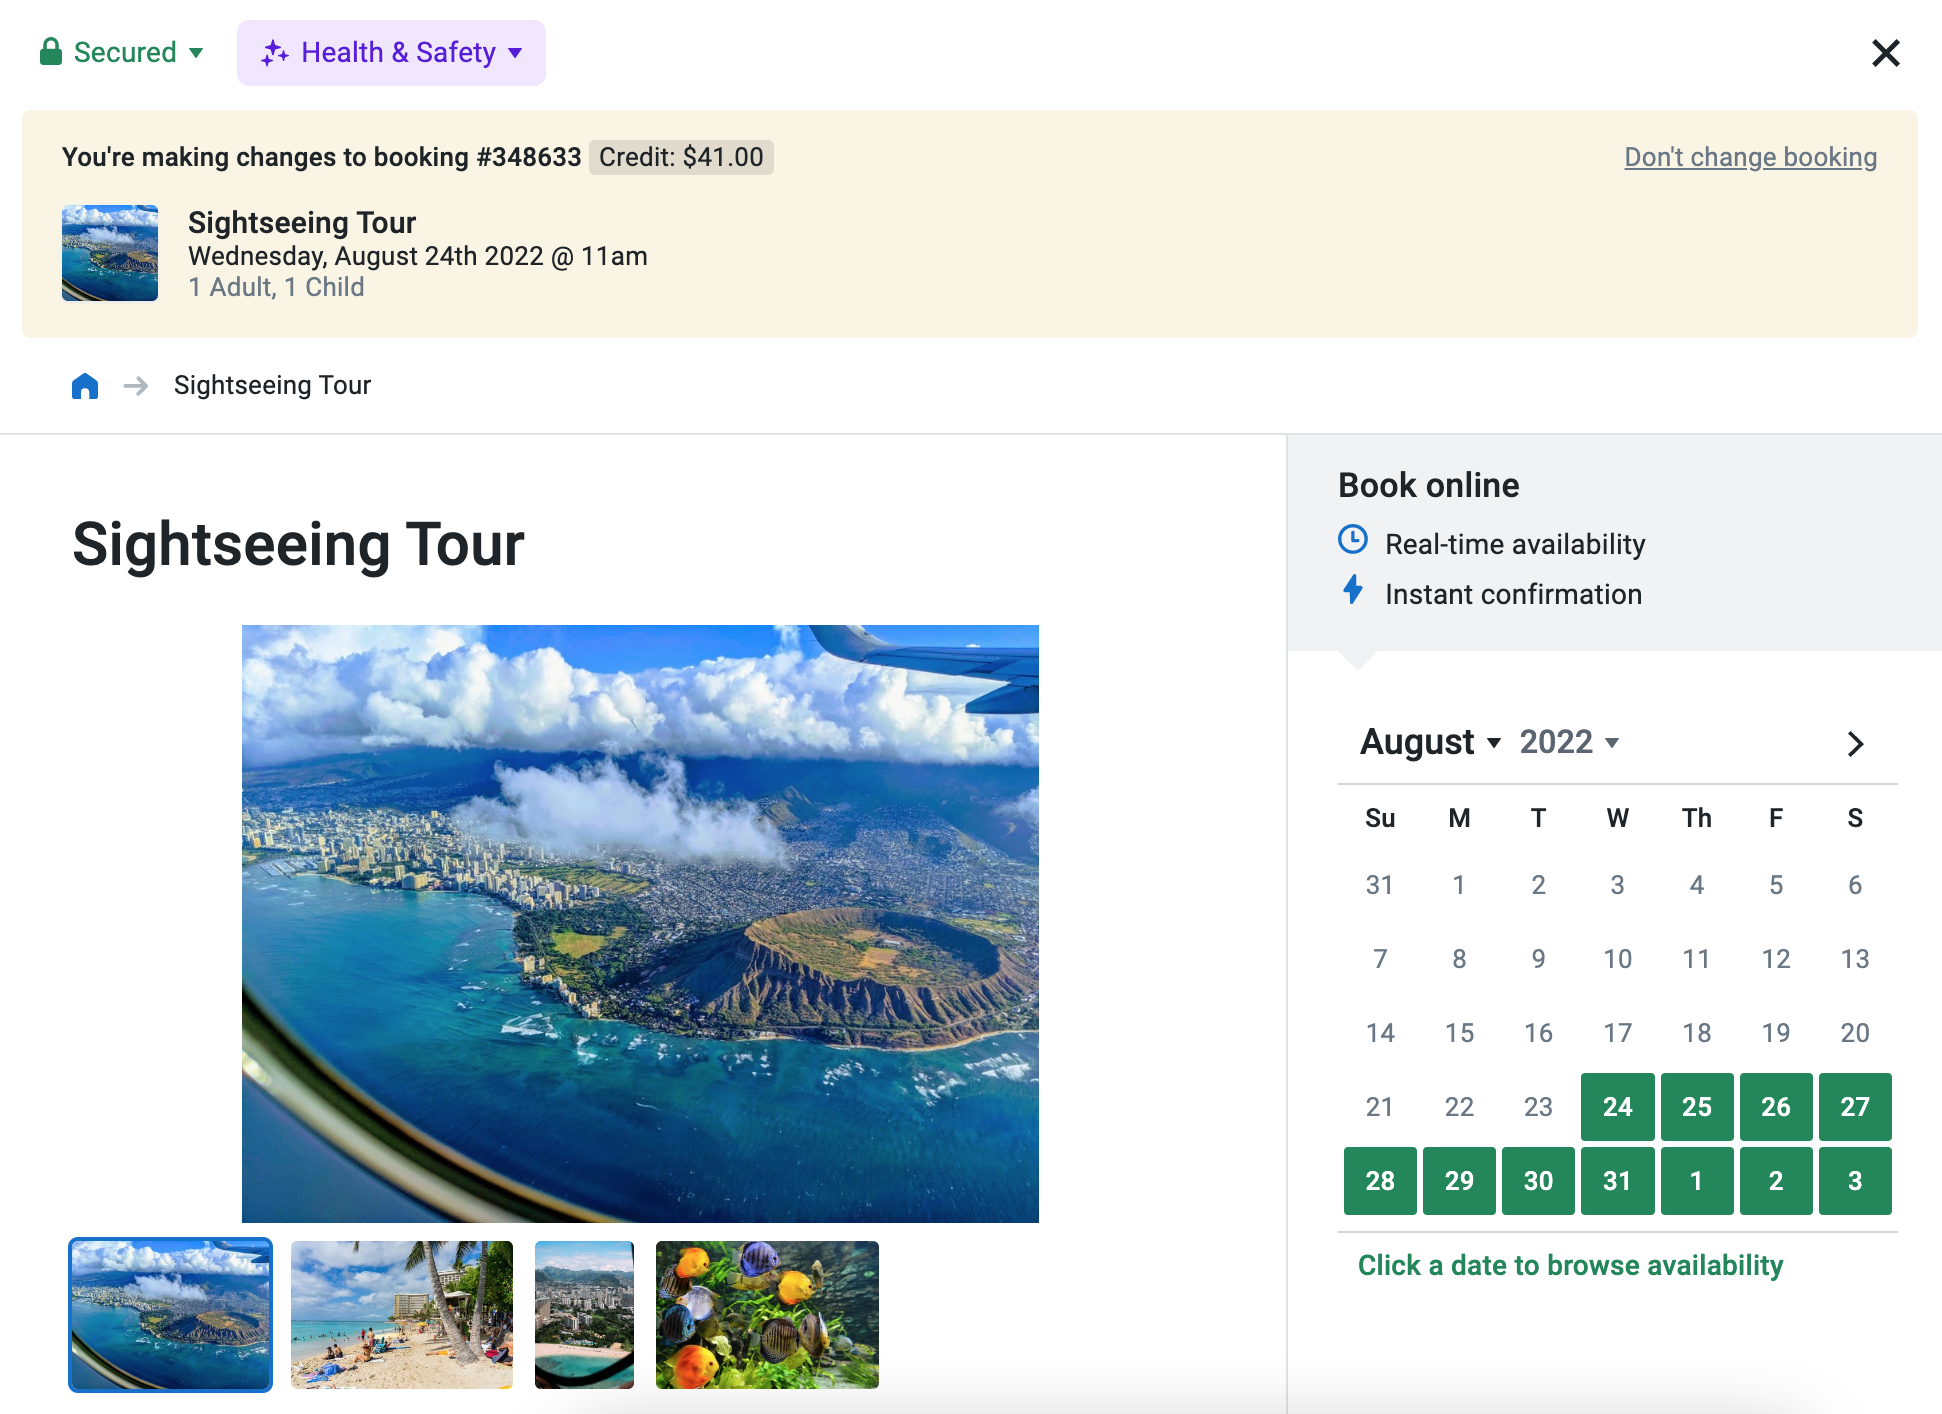Open the city skyline thumbnail
This screenshot has height=1414, width=1942.
584,1315
